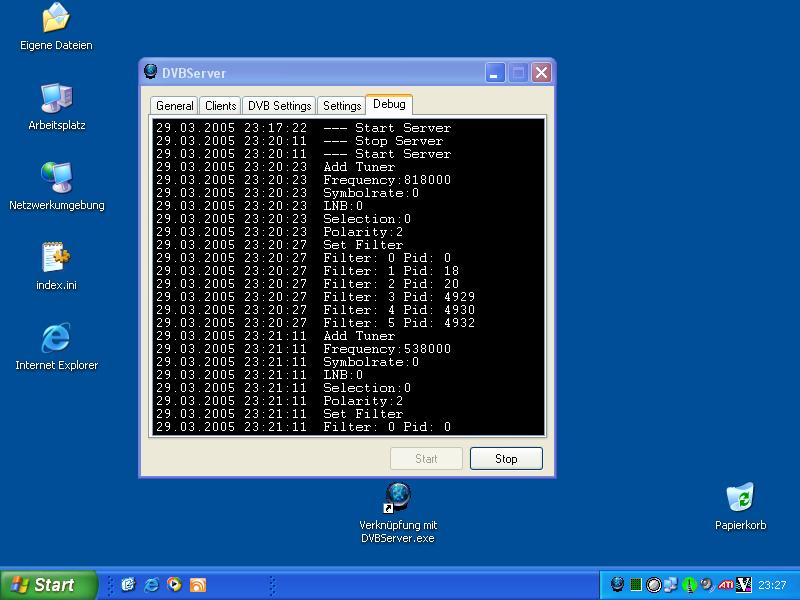
Task: Close the DVBServer window
Action: (541, 73)
